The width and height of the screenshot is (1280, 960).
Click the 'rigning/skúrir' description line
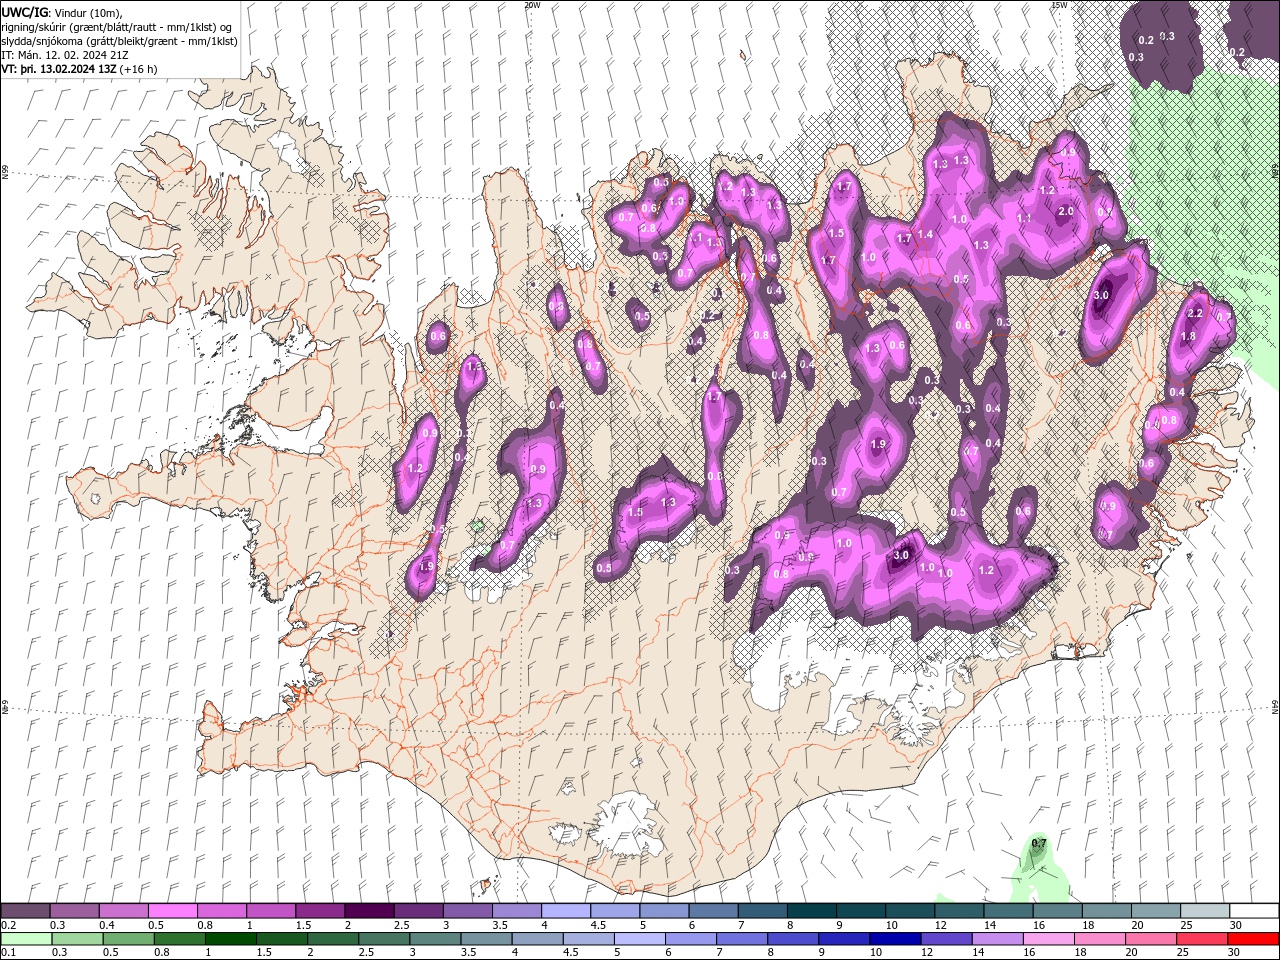tap(117, 27)
